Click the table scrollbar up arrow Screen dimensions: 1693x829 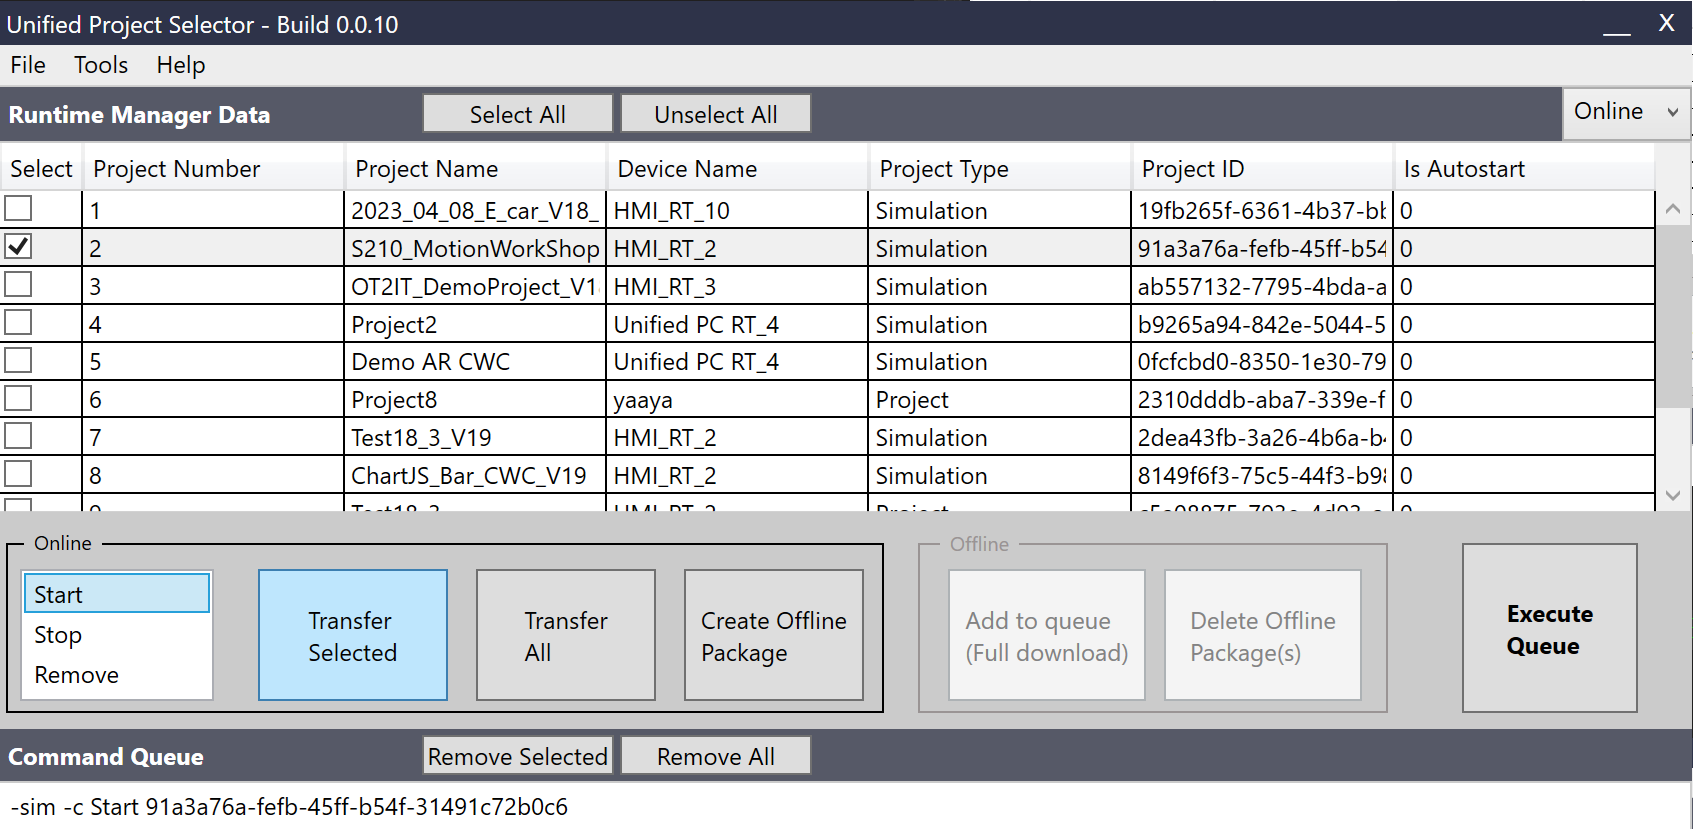coord(1673,209)
